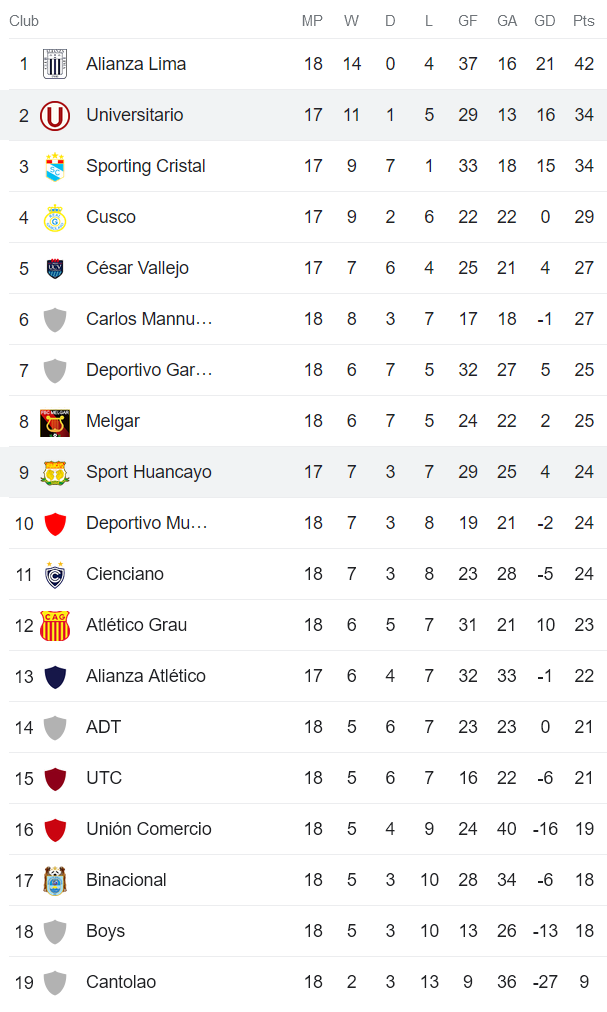This screenshot has width=607, height=1012.
Task: Click the Deportivo Municipal red shield icon
Action: [55, 523]
